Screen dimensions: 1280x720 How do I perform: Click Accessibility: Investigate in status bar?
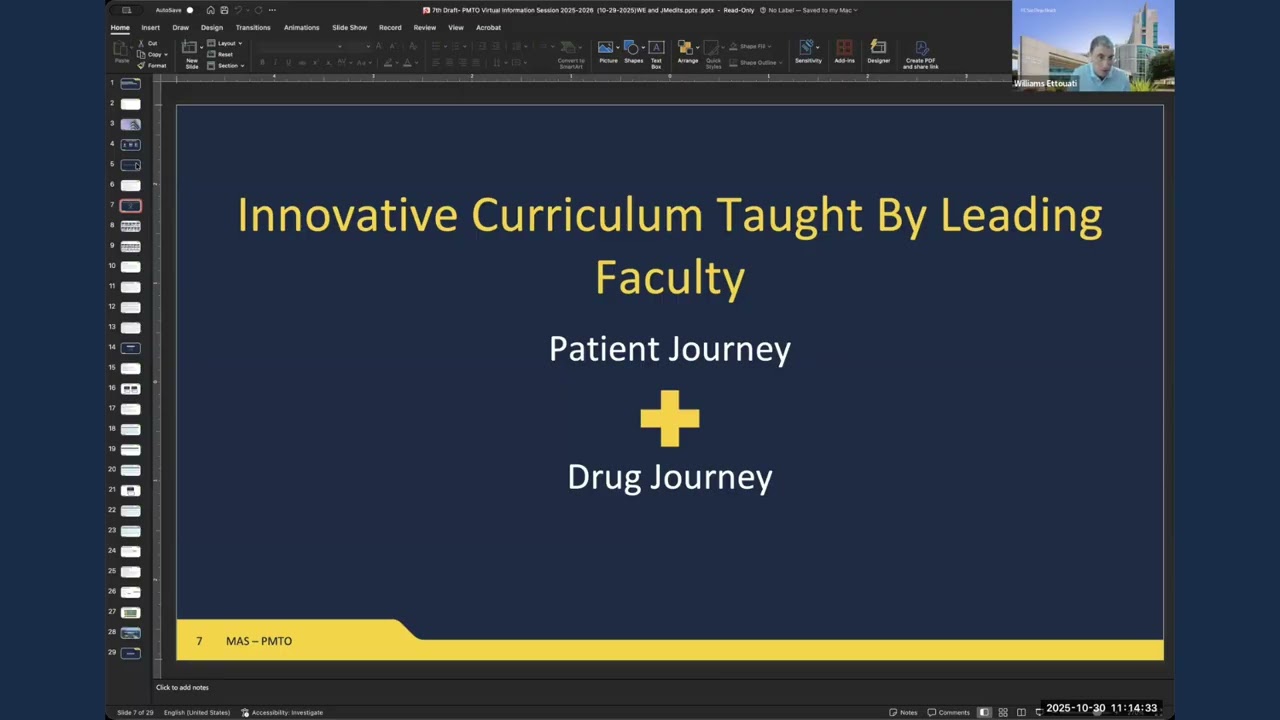(282, 712)
